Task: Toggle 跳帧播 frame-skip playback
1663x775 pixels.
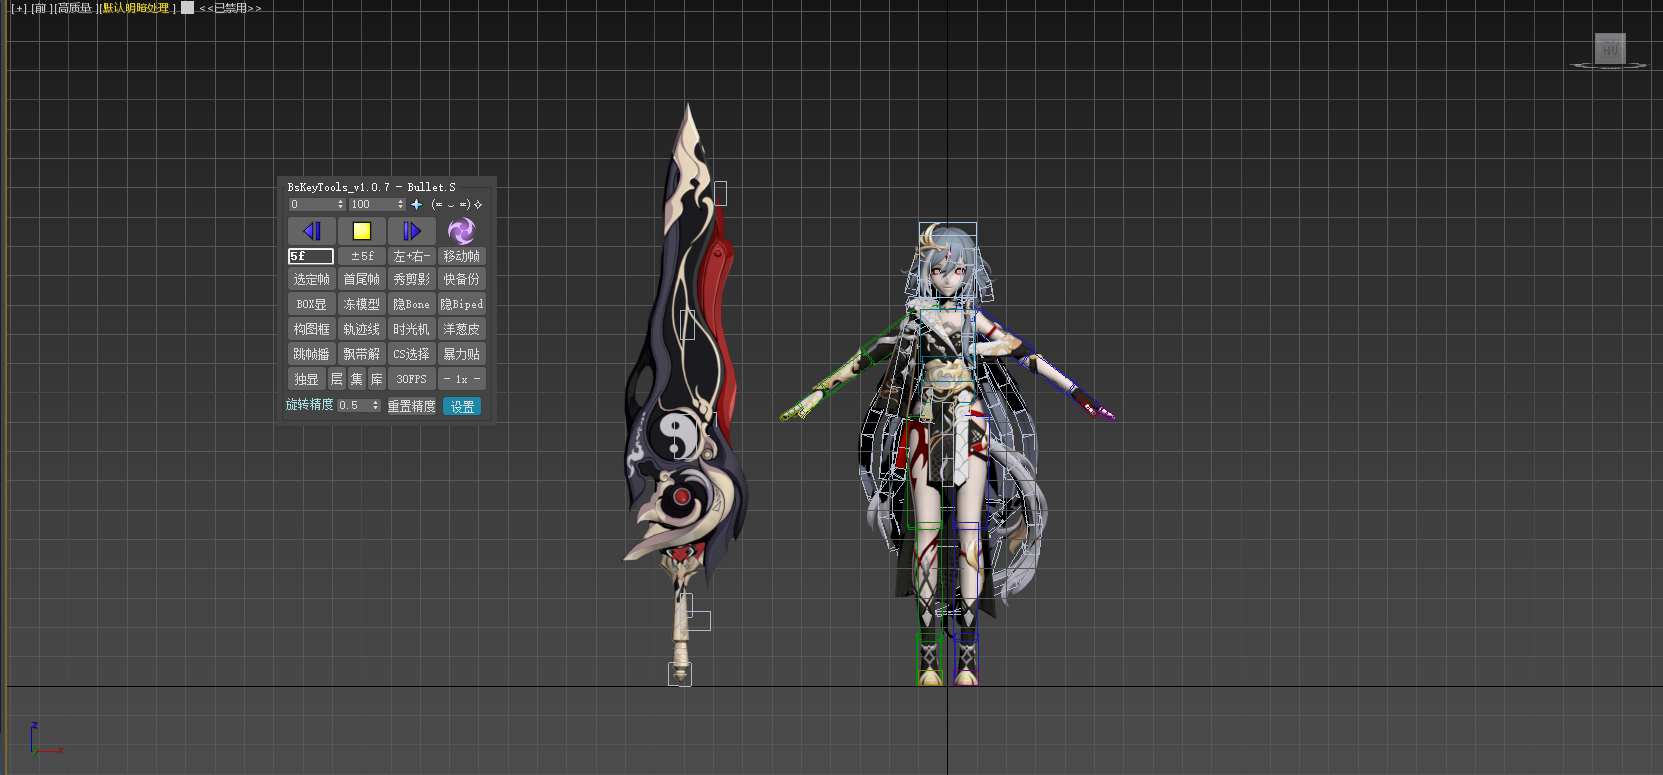Action: [x=312, y=354]
